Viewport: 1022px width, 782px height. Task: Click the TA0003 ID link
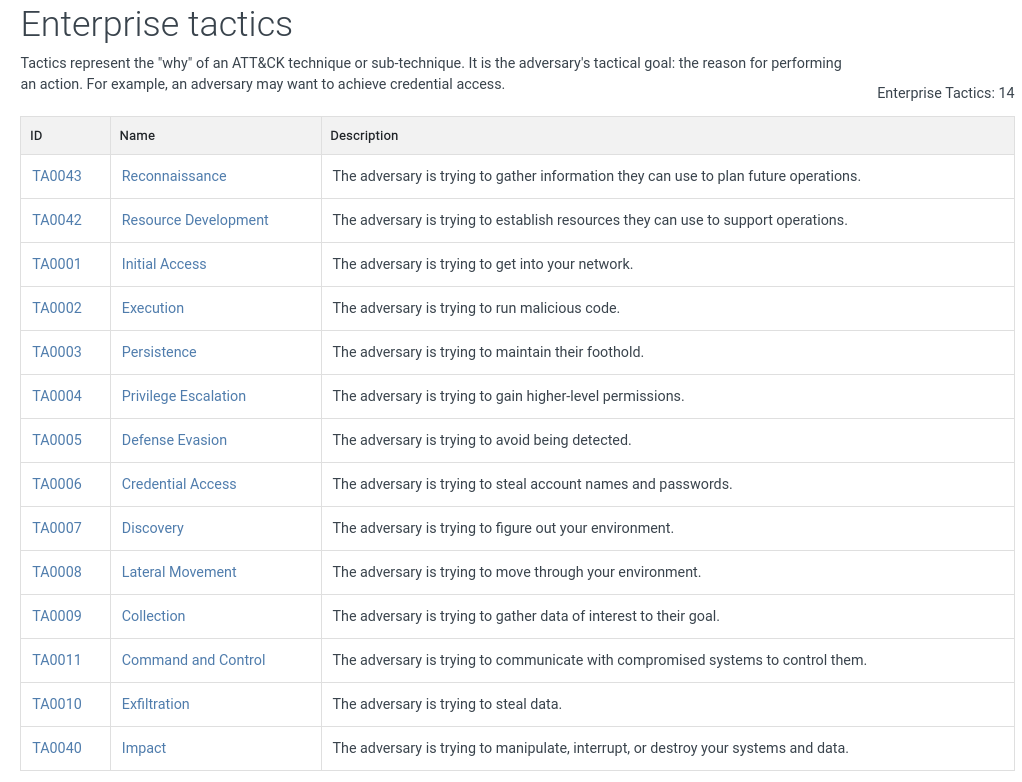coord(57,352)
